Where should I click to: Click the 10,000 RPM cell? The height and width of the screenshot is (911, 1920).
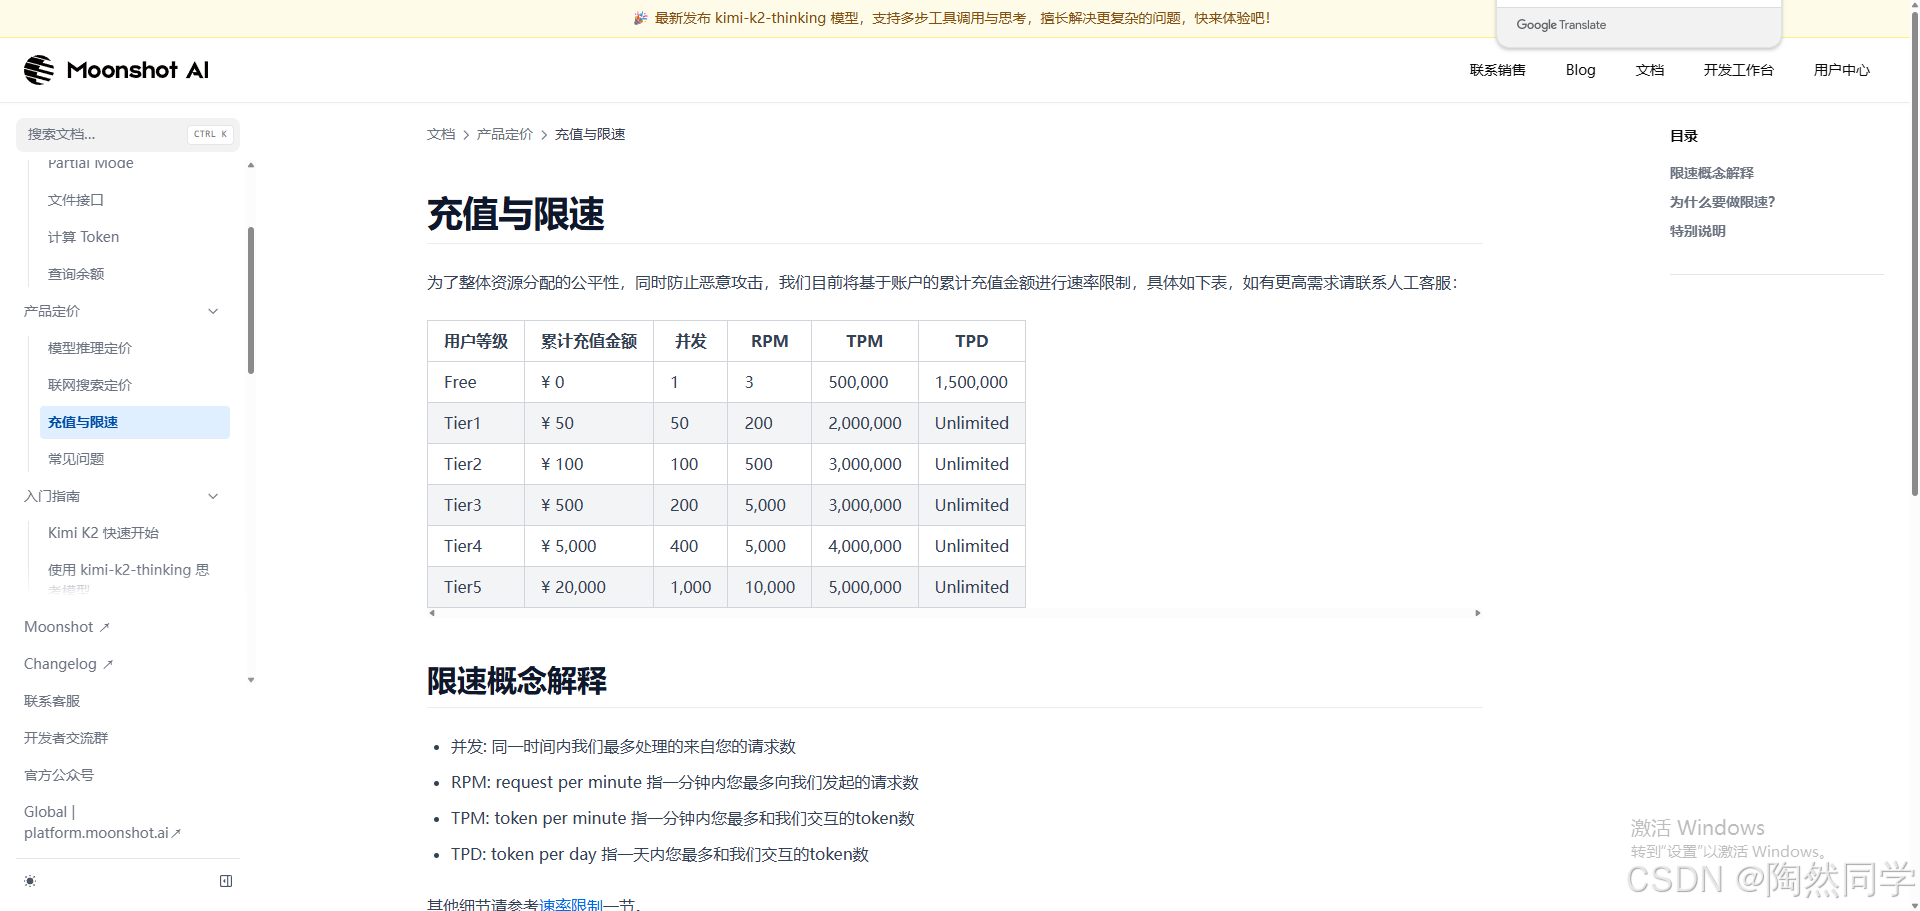769,587
